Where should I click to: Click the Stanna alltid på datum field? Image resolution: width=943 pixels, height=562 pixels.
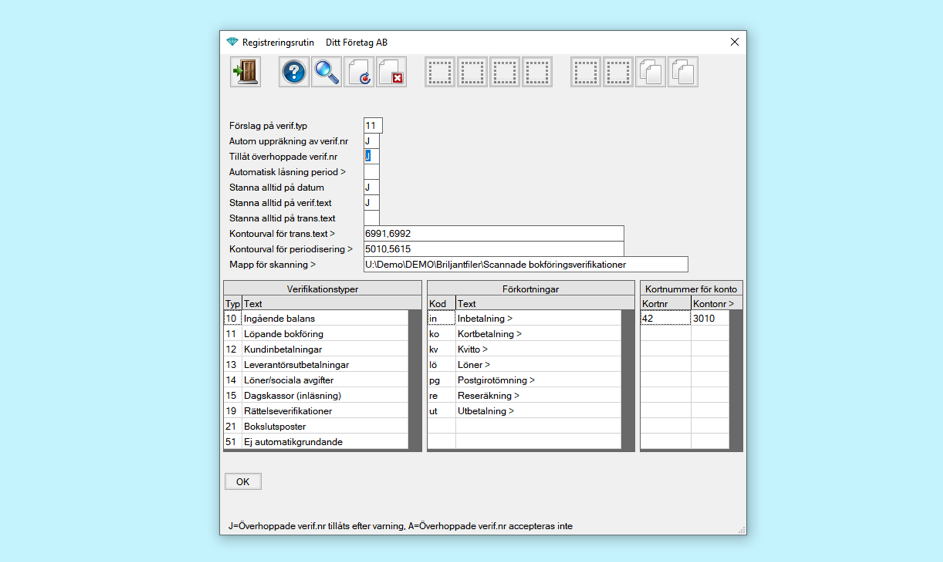point(371,188)
